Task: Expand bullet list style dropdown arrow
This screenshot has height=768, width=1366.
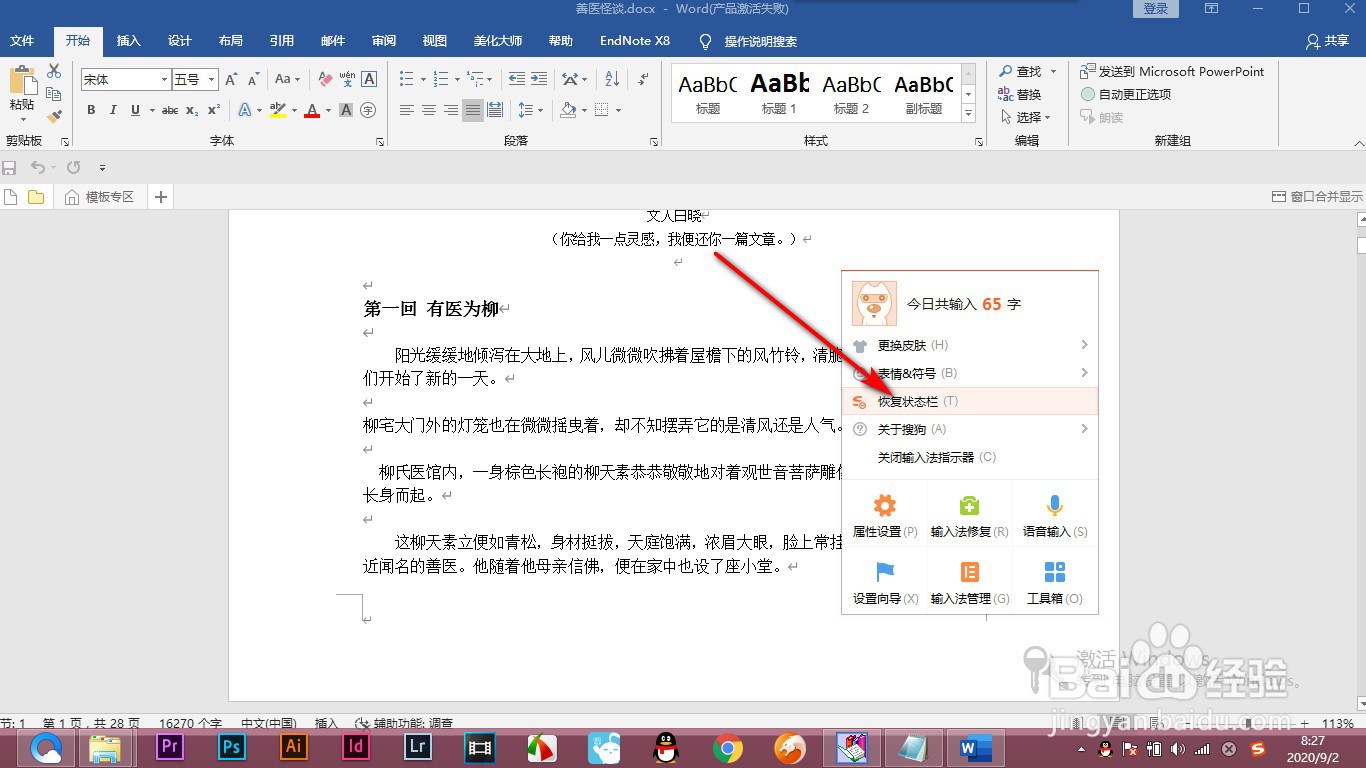Action: [423, 79]
